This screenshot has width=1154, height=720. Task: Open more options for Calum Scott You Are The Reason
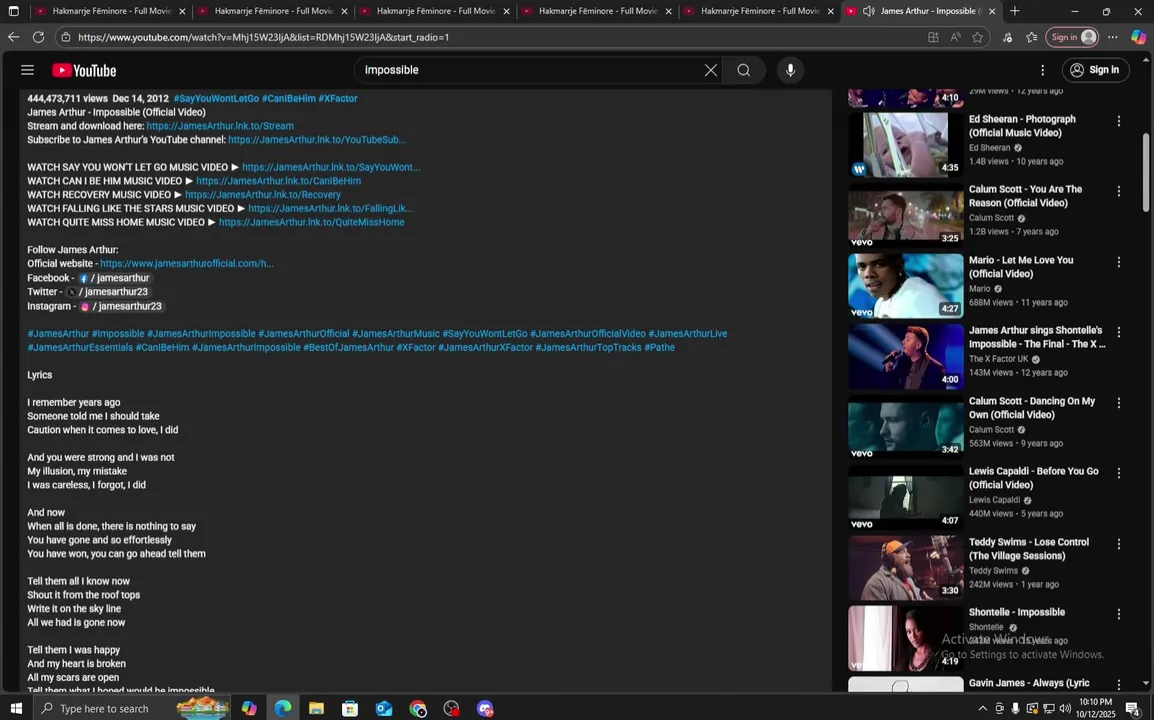(1119, 191)
